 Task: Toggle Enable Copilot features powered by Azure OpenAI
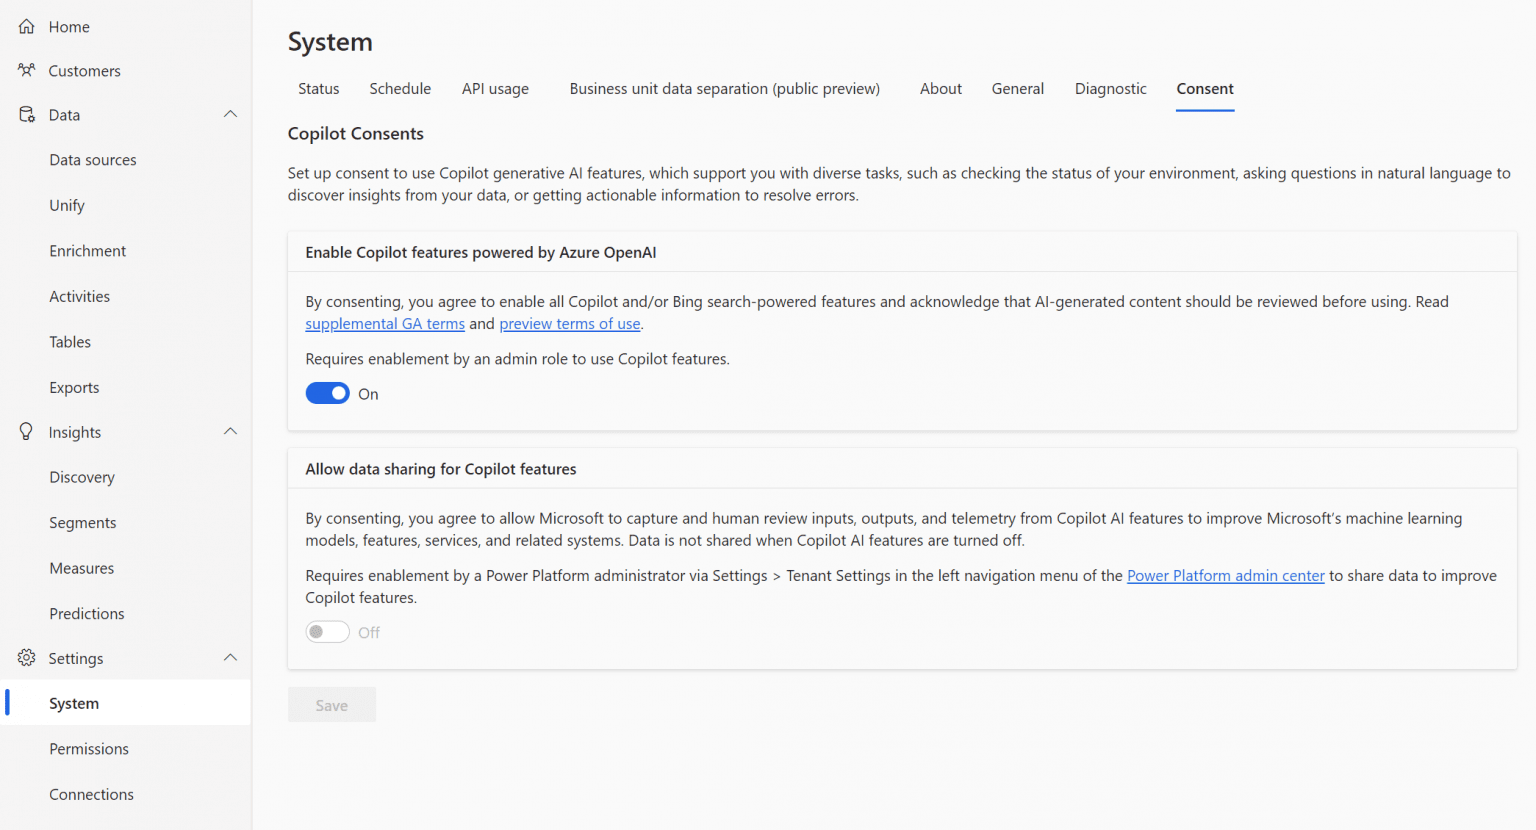327,392
